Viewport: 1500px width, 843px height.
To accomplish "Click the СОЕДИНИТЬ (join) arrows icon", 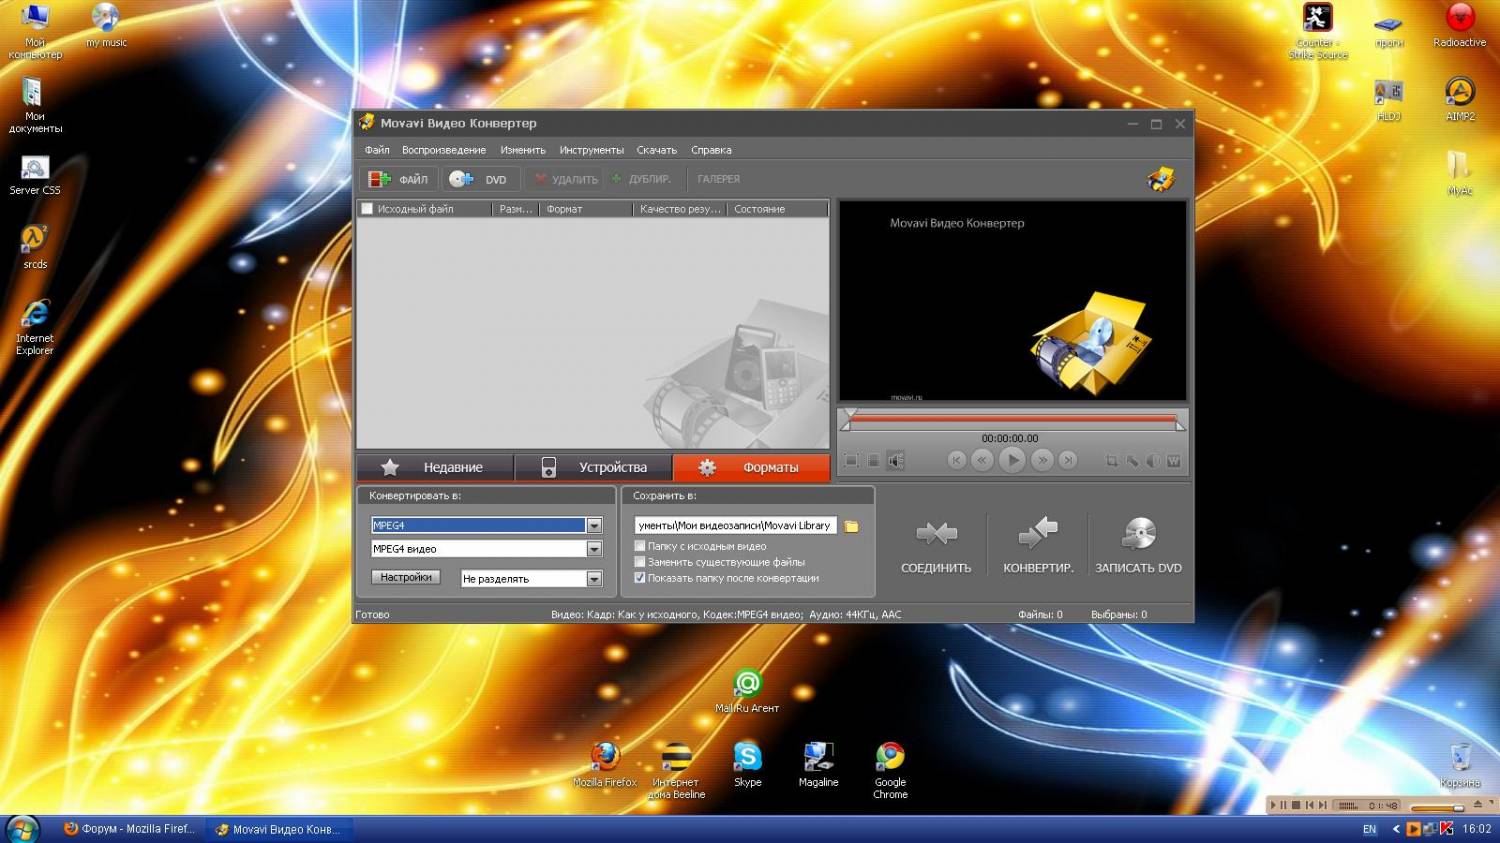I will coord(936,534).
